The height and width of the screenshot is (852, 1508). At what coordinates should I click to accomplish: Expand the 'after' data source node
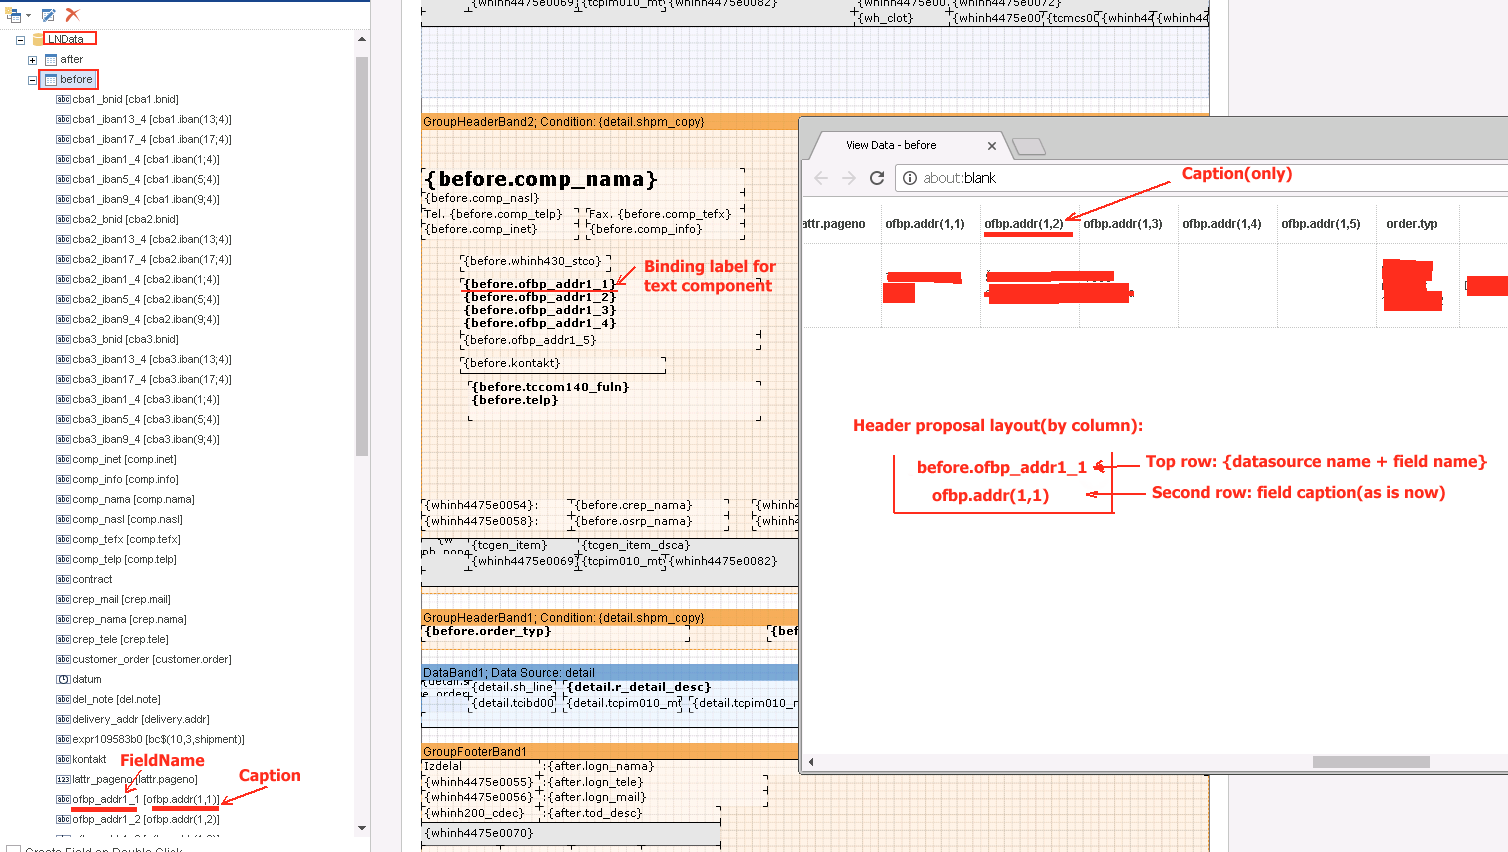tap(32, 60)
